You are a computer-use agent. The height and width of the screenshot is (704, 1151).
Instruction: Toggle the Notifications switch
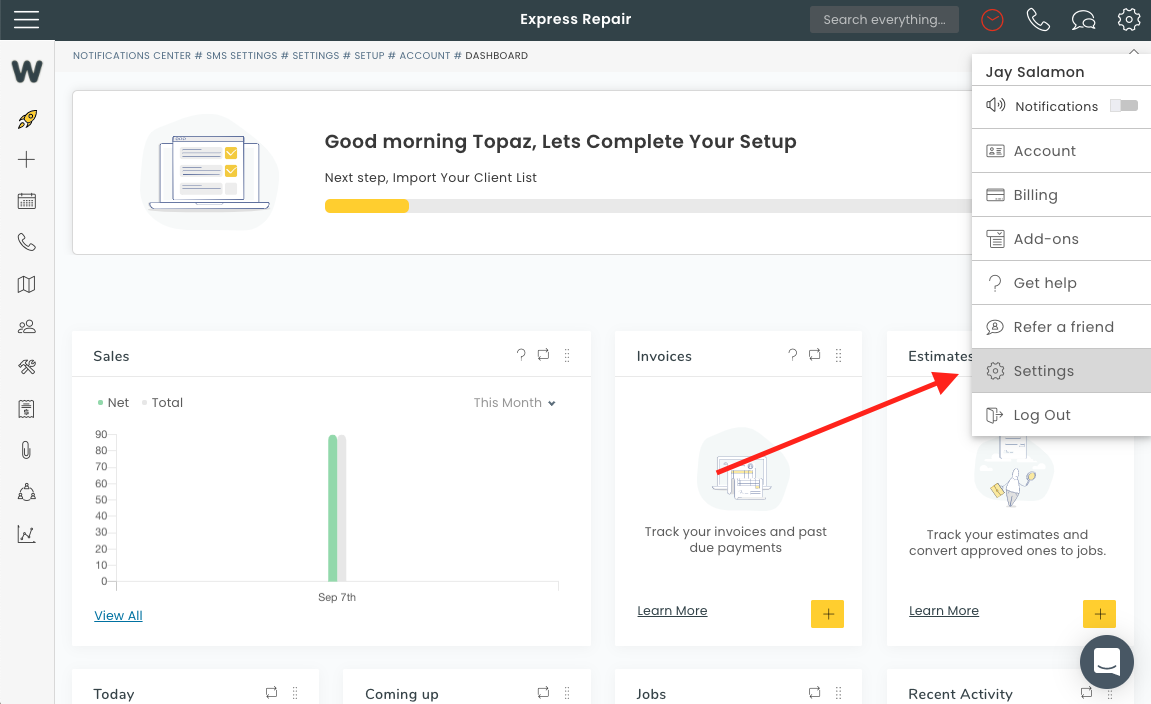[x=1124, y=106]
